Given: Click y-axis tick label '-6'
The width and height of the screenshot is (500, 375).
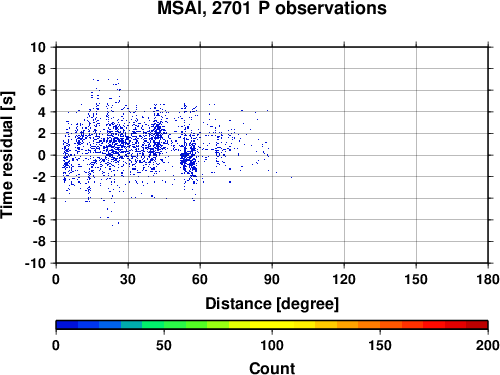Looking at the screenshot, I should coord(39,220).
